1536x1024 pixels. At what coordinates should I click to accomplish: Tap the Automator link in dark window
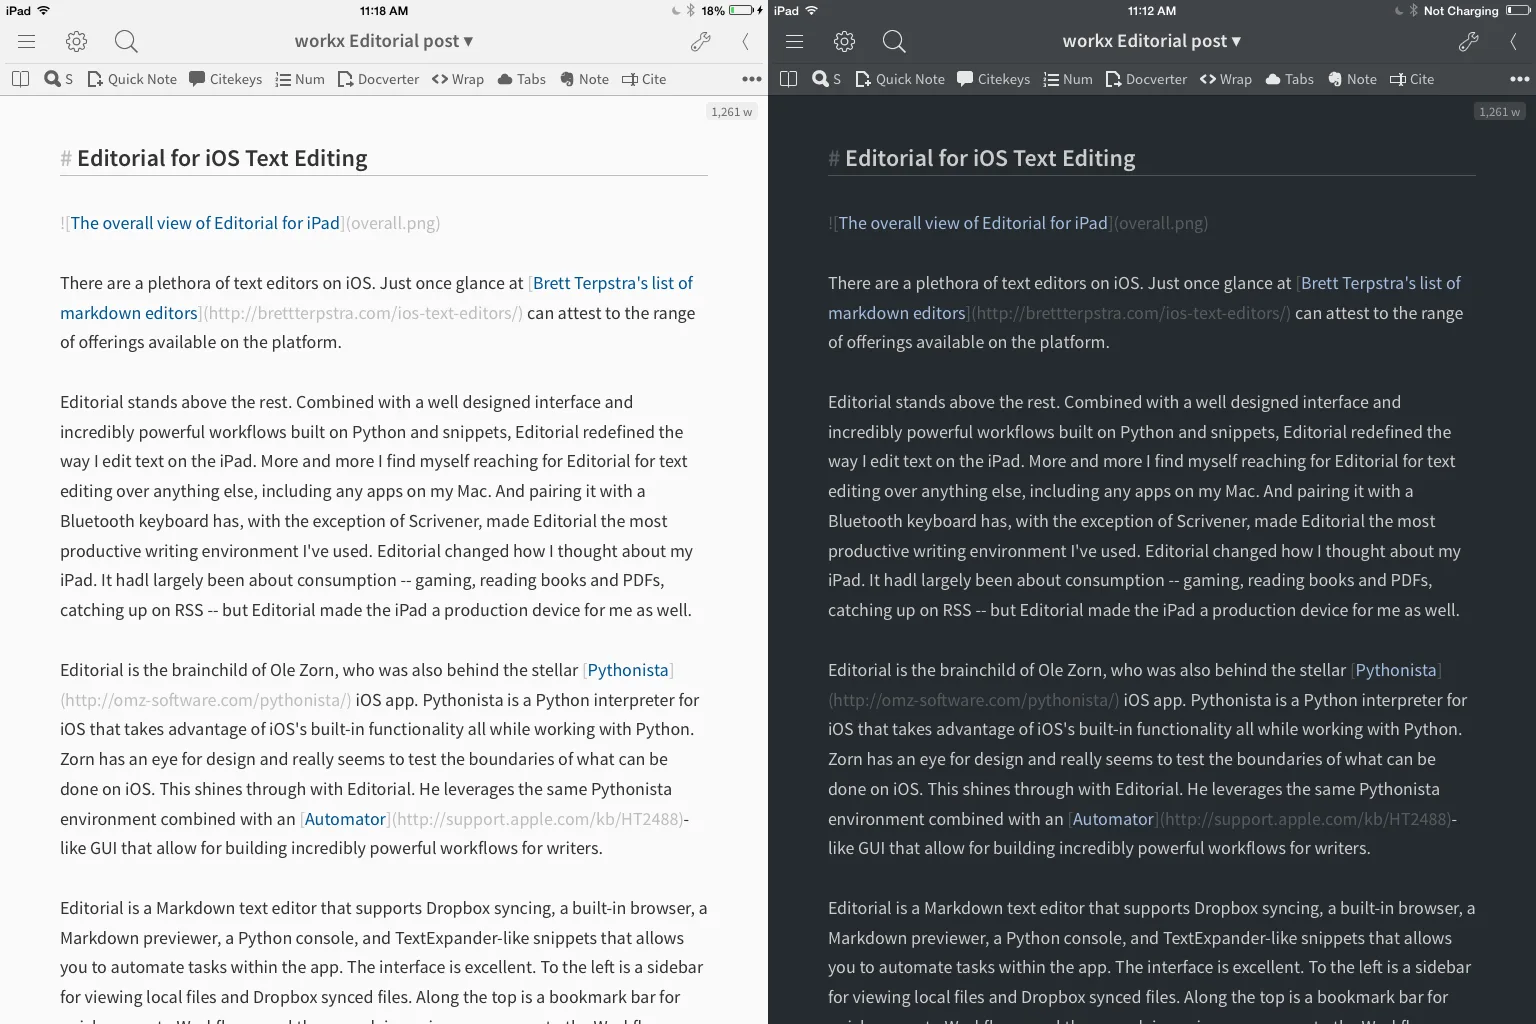[x=1113, y=819]
